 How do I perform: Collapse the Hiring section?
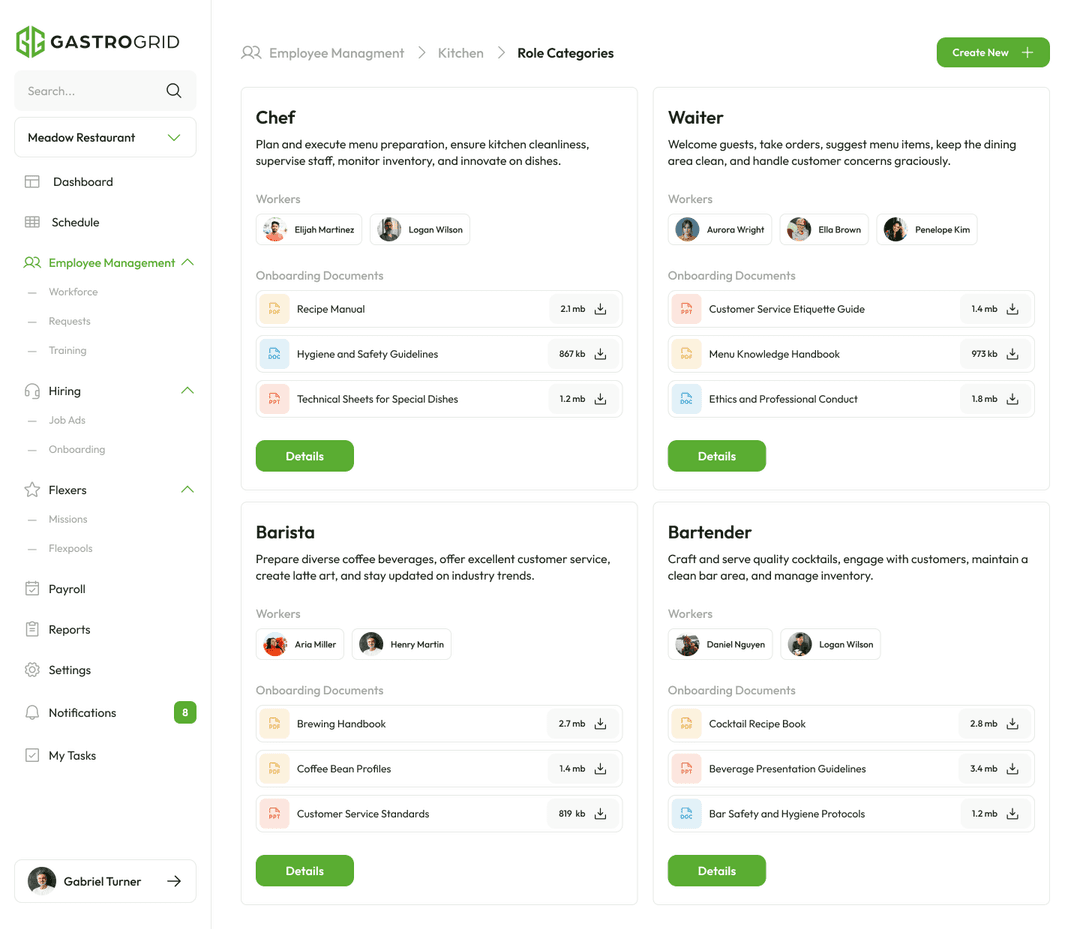pos(186,390)
